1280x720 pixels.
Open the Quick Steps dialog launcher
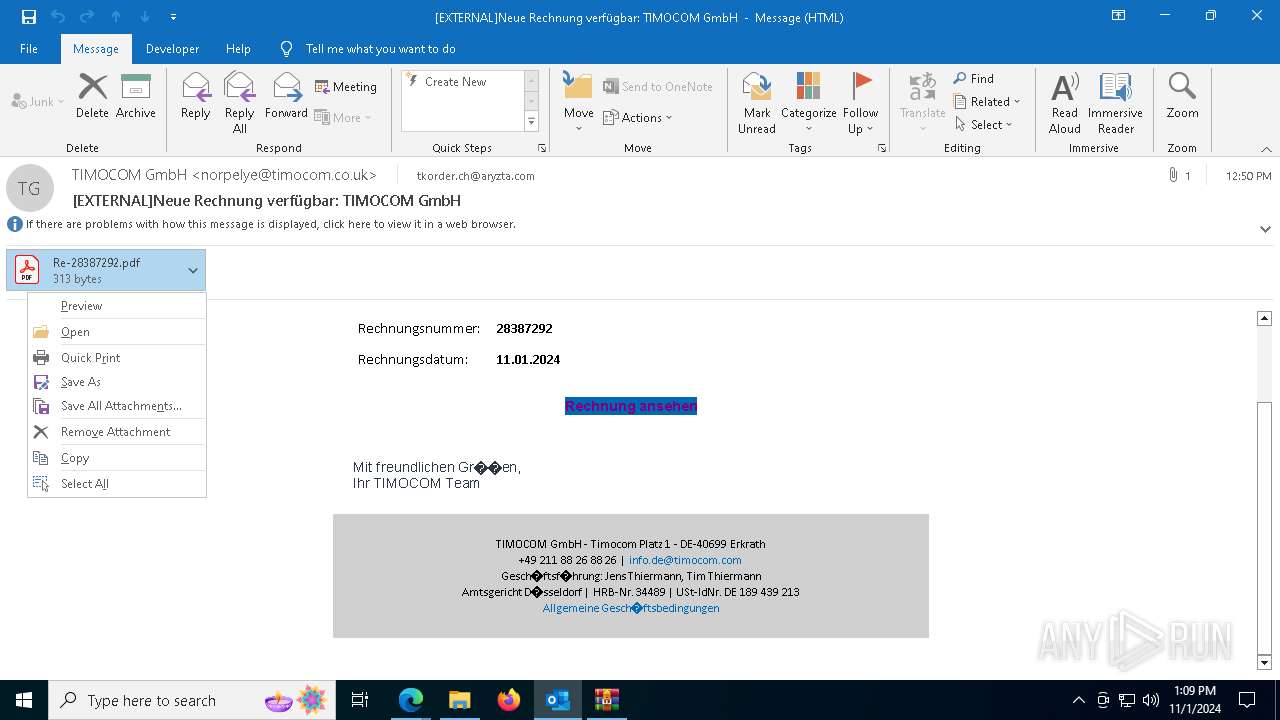pyautogui.click(x=542, y=148)
